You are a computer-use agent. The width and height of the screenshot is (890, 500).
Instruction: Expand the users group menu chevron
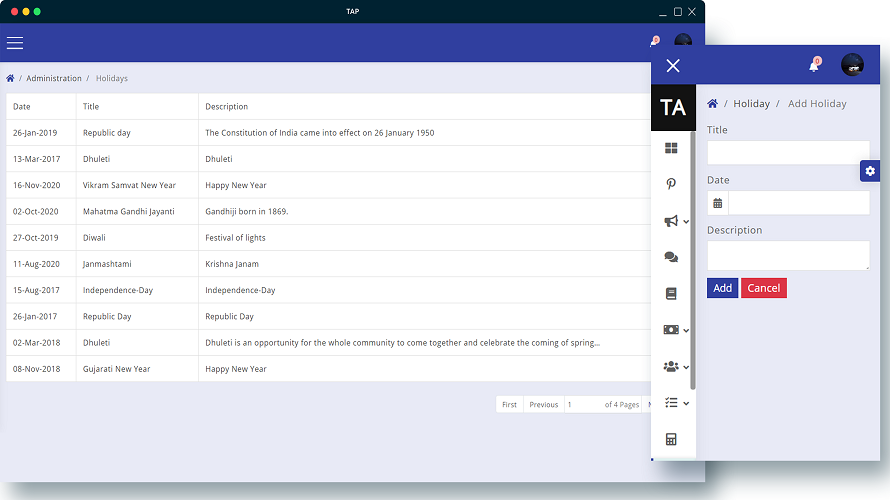[686, 367]
